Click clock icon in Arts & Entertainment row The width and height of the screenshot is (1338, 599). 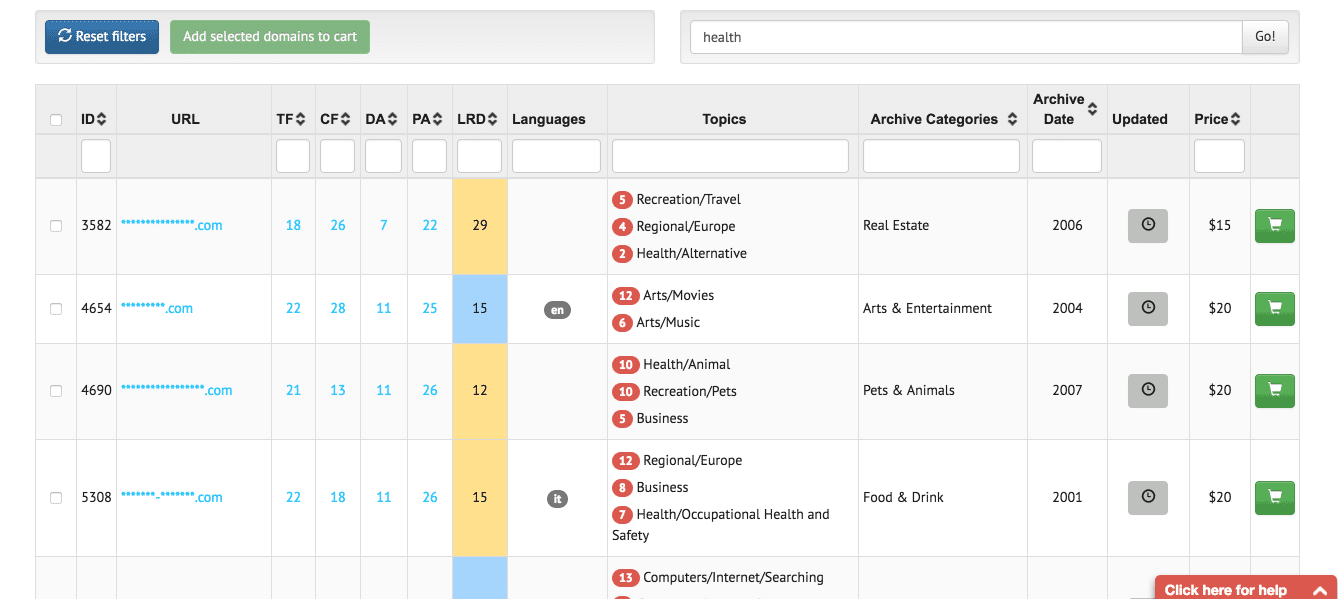click(x=1148, y=309)
